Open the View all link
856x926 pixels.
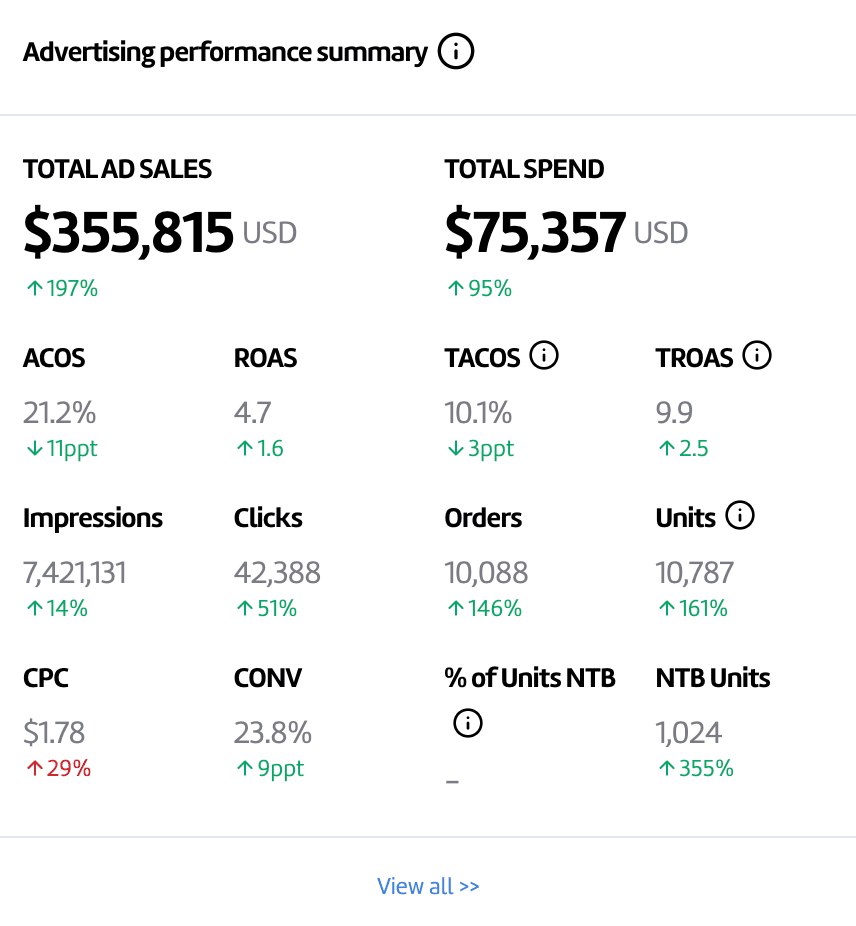[x=427, y=886]
